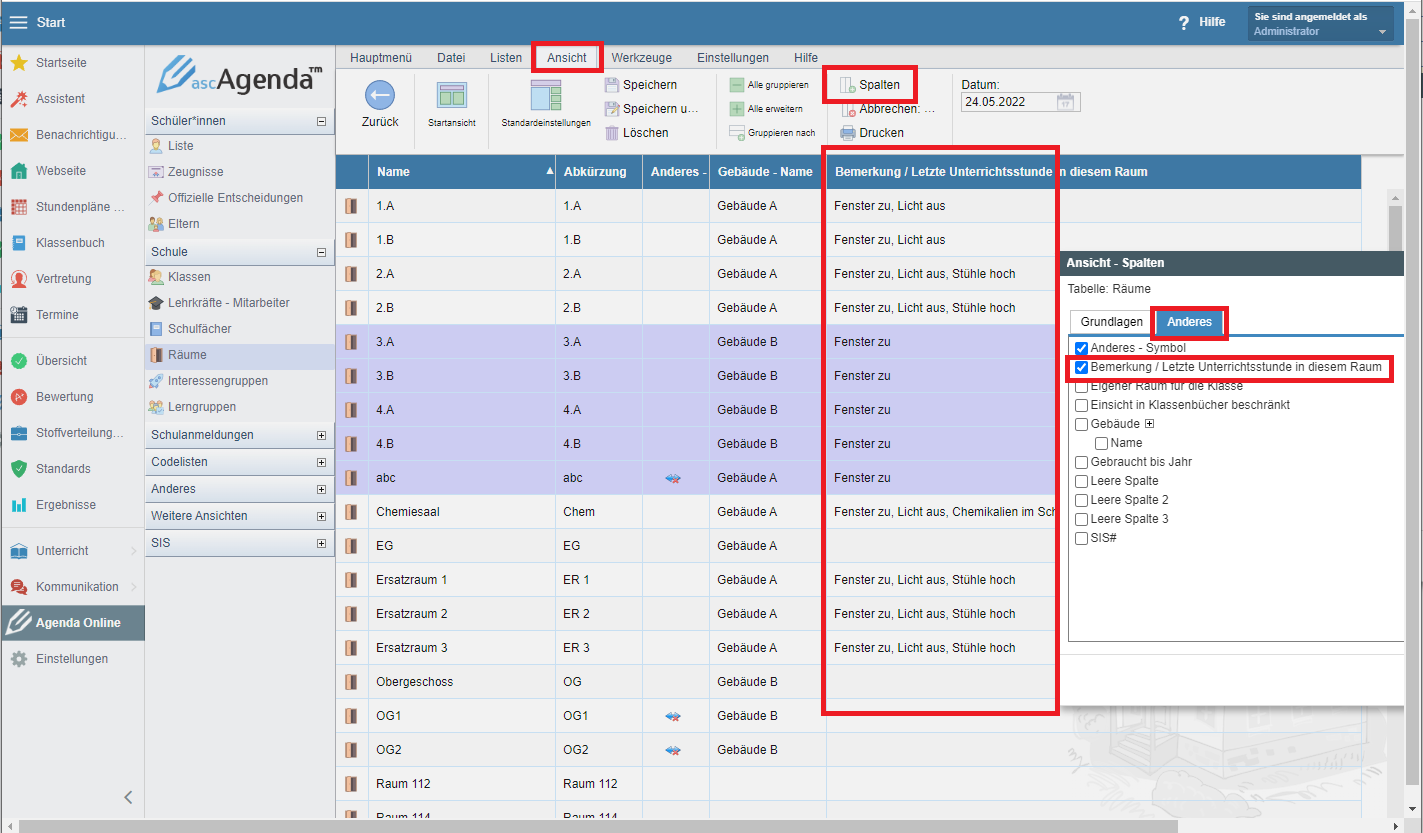Click the Hilfe question mark icon
Screen dimensions: 1423x833
[1184, 22]
